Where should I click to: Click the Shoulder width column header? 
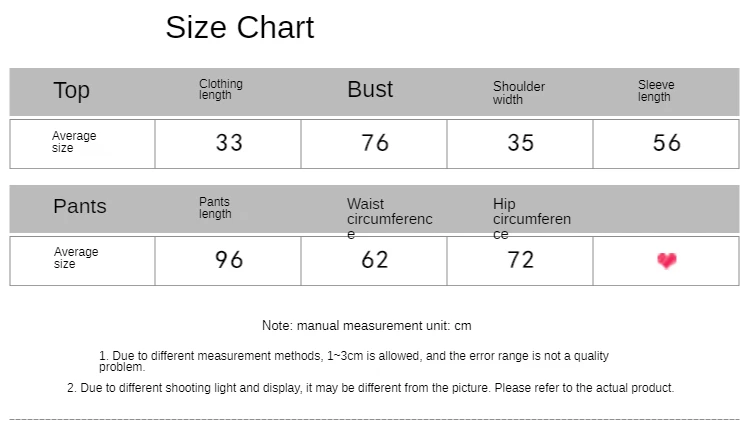click(x=519, y=93)
